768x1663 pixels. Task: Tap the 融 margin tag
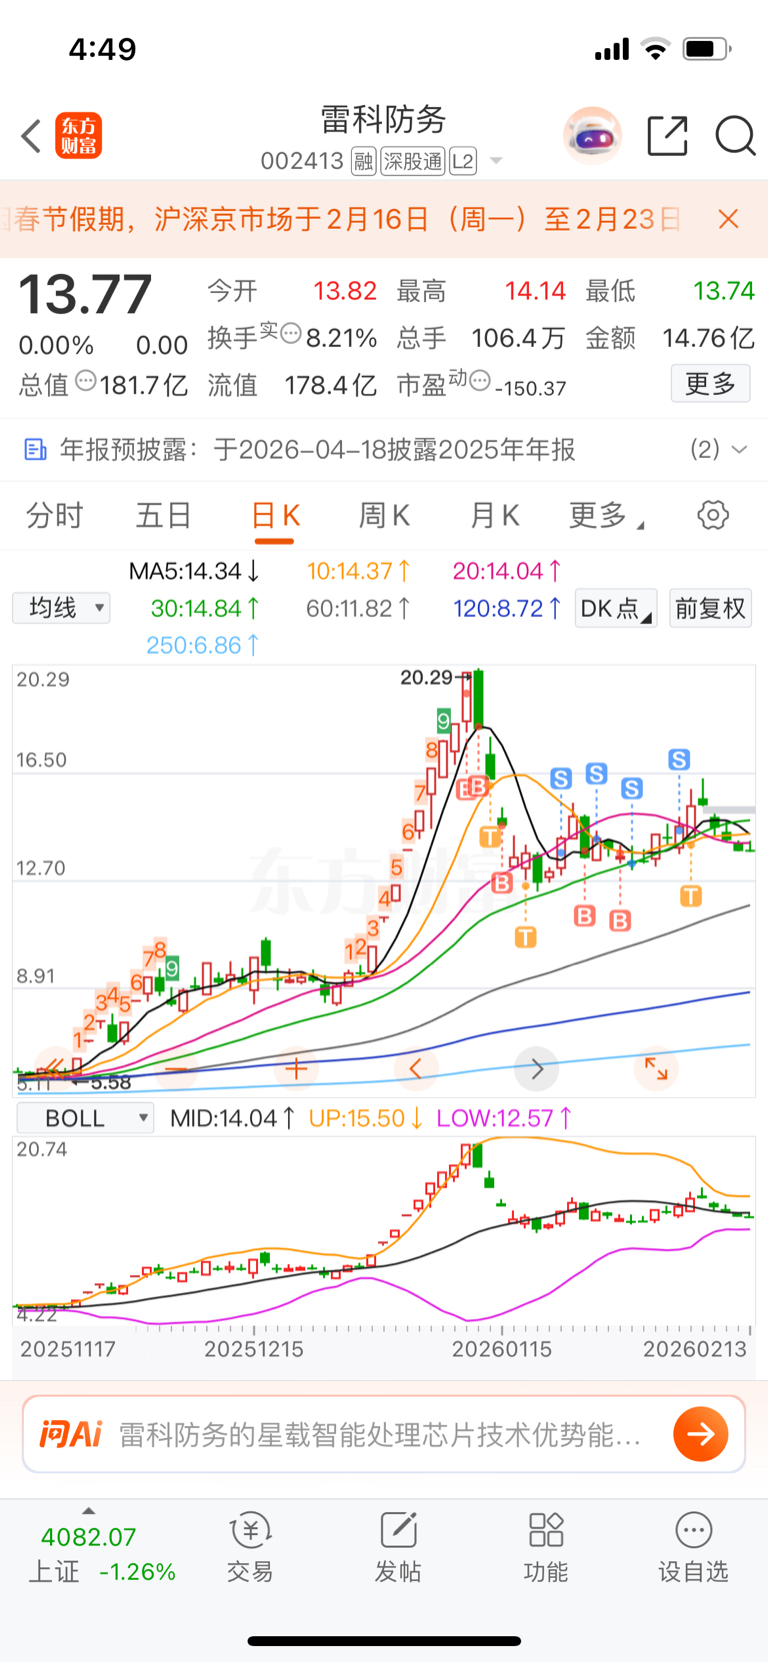[x=363, y=161]
